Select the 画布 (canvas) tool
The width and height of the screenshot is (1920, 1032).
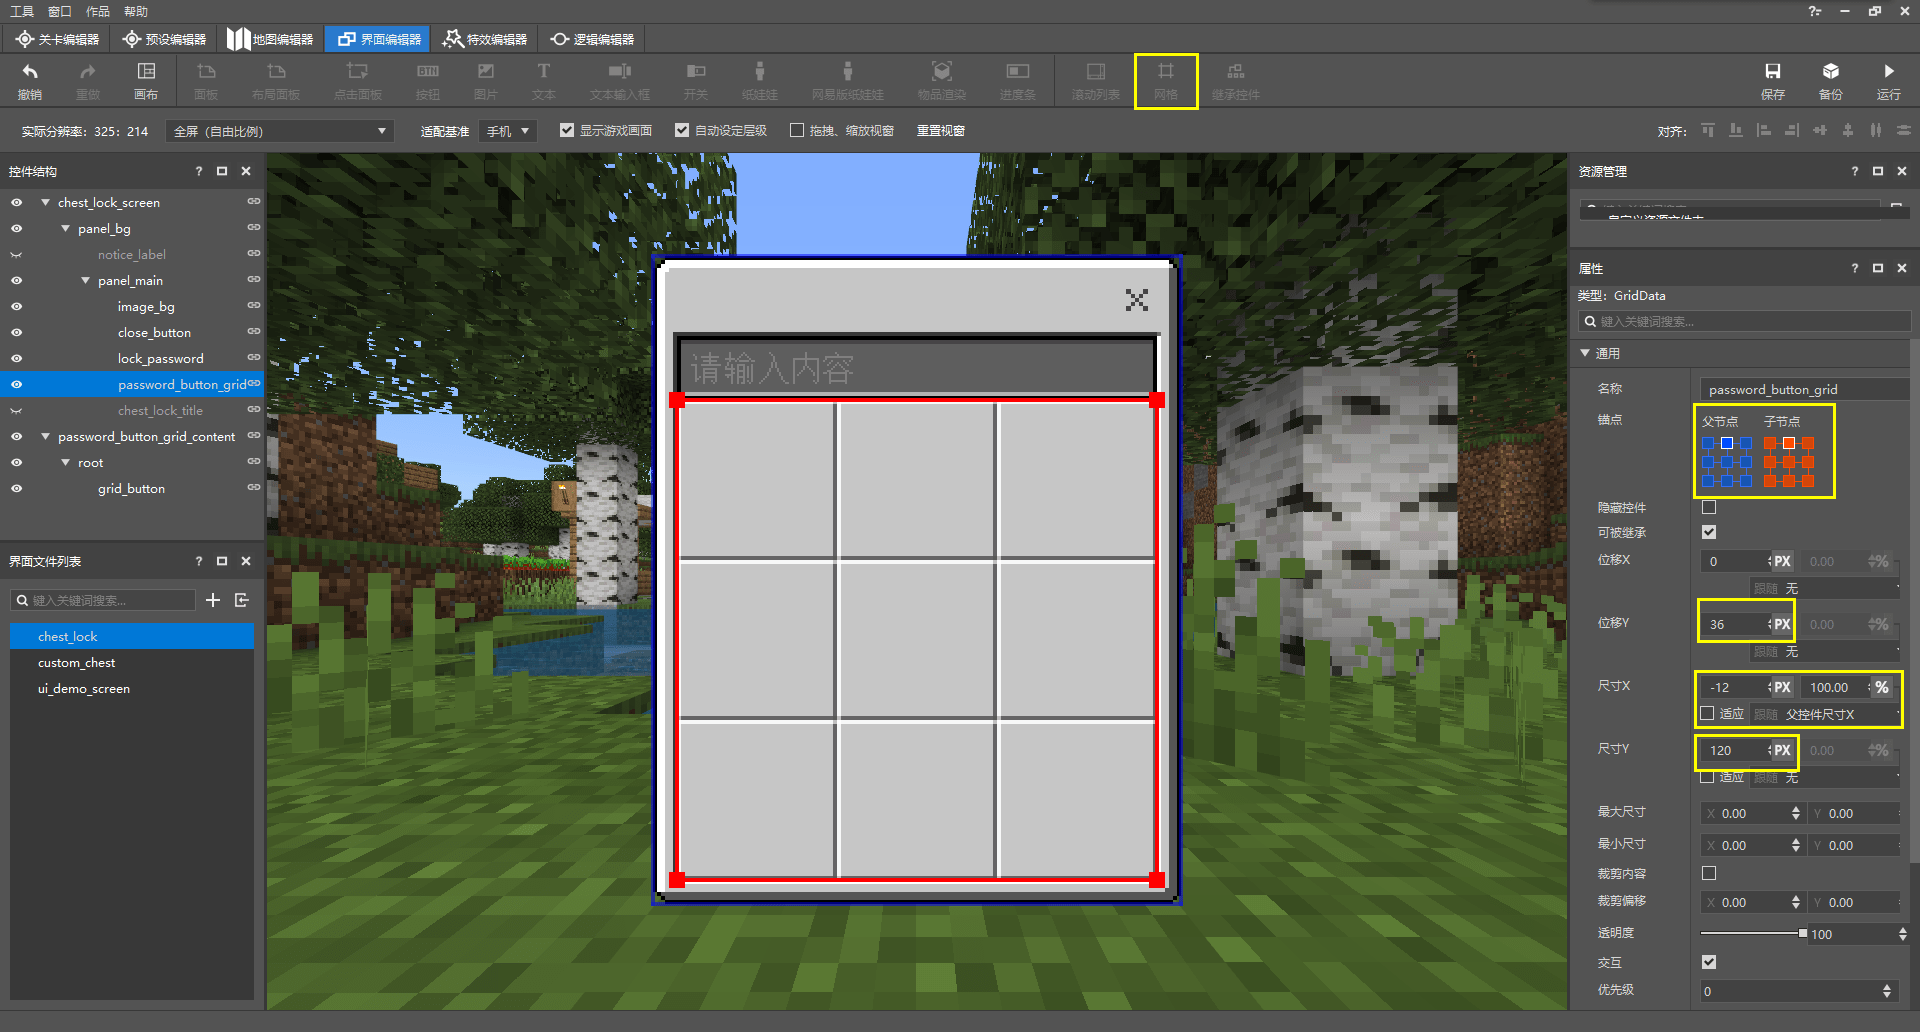[146, 80]
